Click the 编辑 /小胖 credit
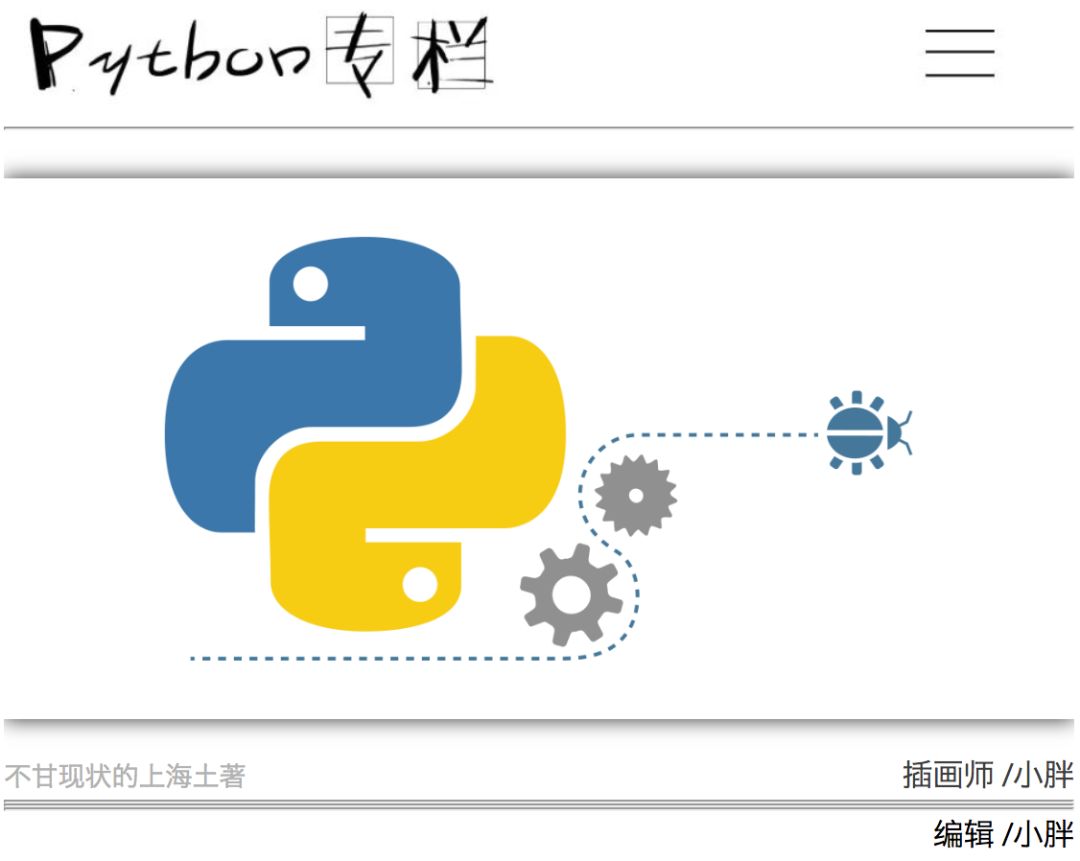This screenshot has width=1080, height=861. coord(1004,833)
